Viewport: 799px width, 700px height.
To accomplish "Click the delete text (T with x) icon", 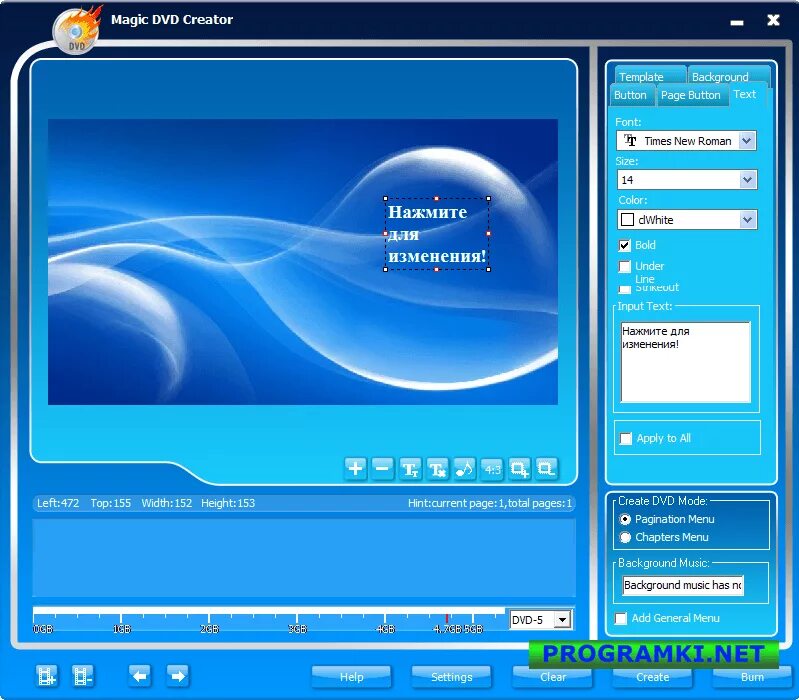I will click(437, 468).
